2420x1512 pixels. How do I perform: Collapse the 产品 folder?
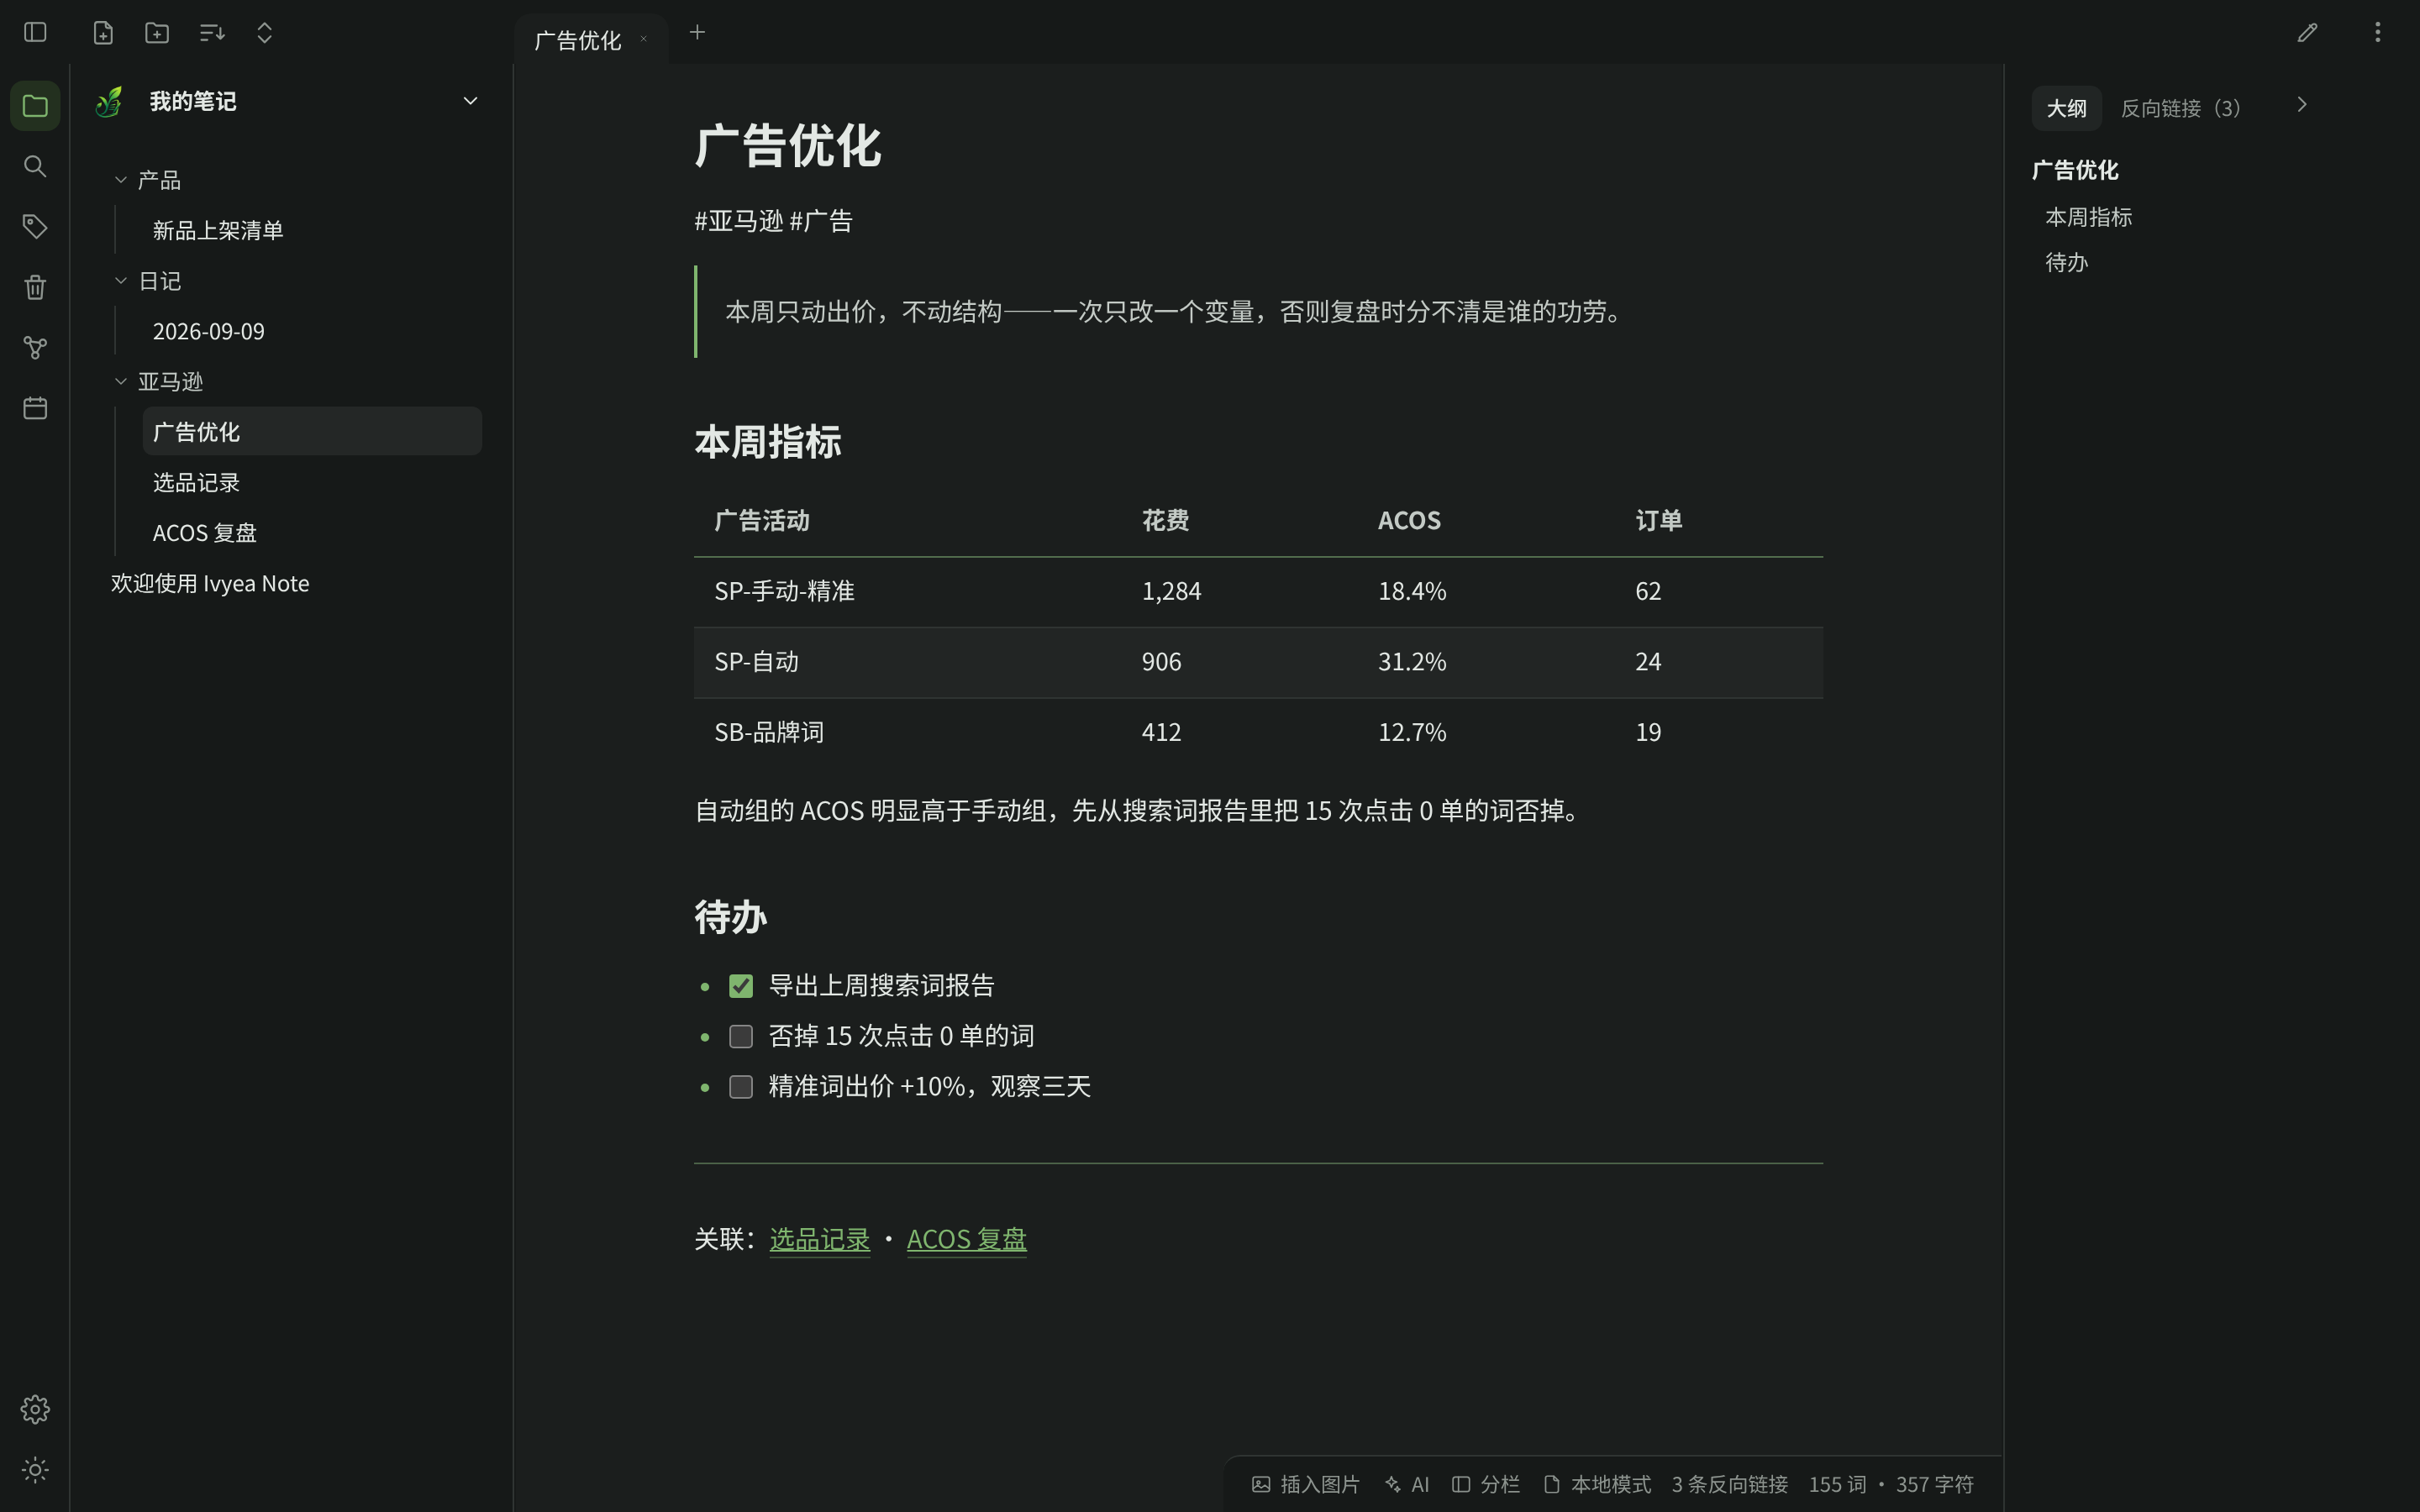pyautogui.click(x=121, y=180)
